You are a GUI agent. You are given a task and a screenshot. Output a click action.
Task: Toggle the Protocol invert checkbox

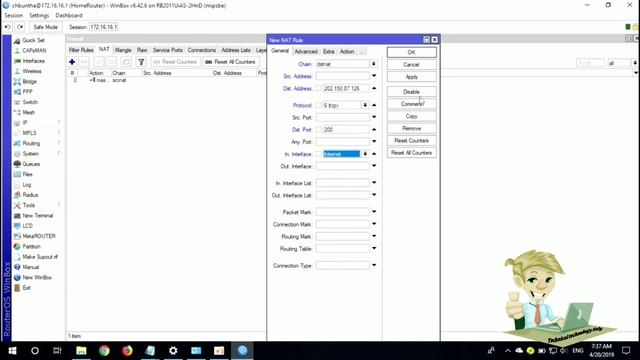click(319, 105)
